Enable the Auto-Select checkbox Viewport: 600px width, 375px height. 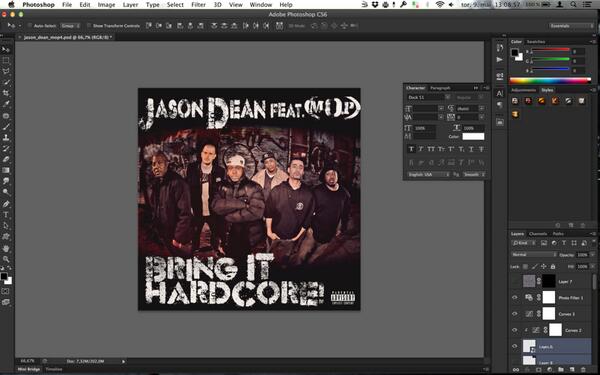pyautogui.click(x=29, y=26)
